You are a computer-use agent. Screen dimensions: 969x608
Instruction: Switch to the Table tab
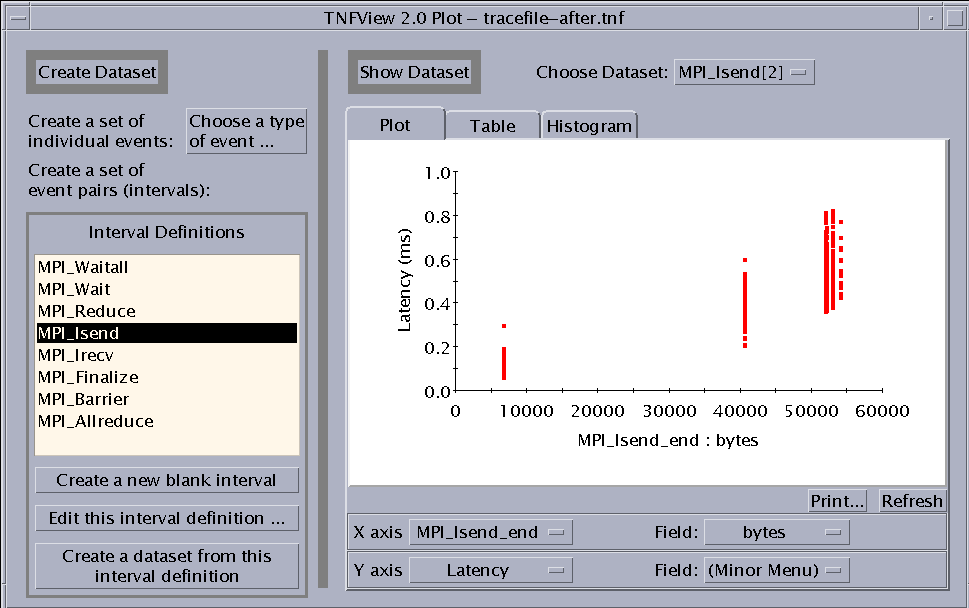click(x=493, y=126)
